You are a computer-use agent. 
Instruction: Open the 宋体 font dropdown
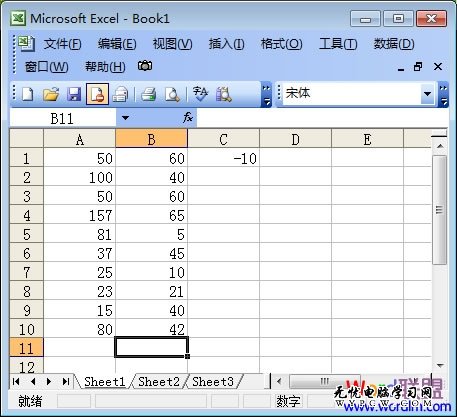[427, 94]
